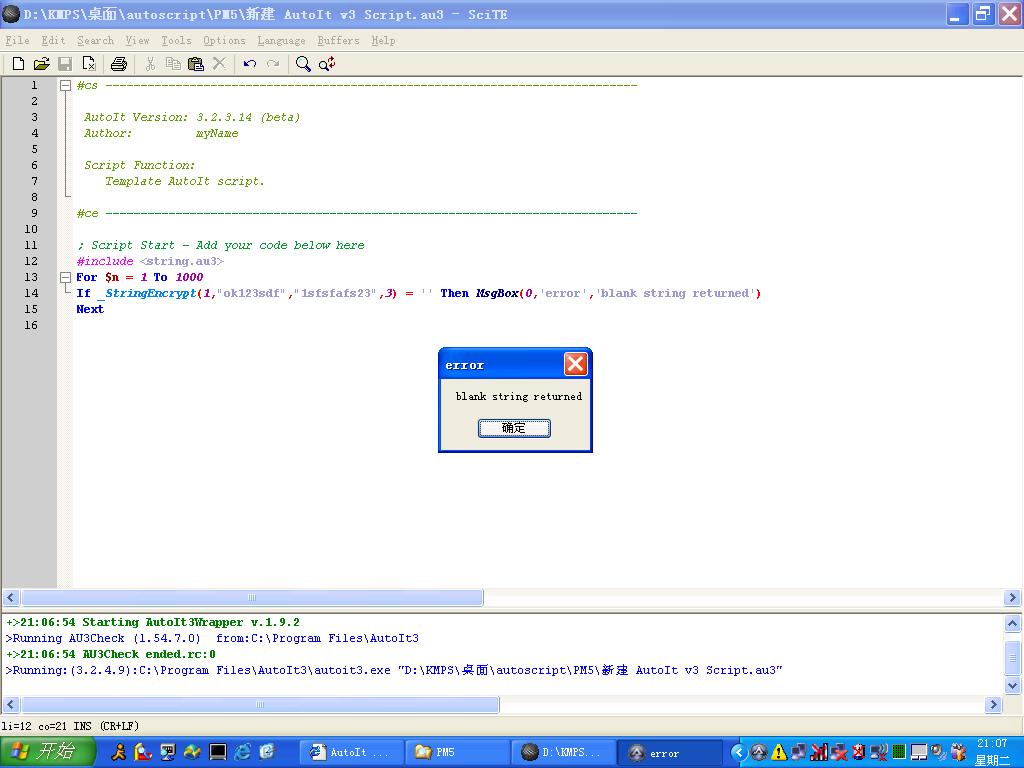Click the New file toolbar icon
The height and width of the screenshot is (768, 1024).
coord(18,64)
